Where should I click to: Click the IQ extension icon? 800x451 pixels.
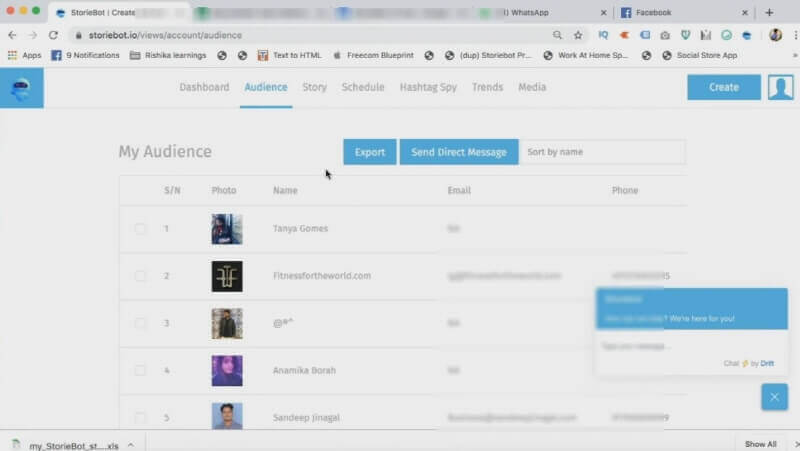click(x=603, y=35)
